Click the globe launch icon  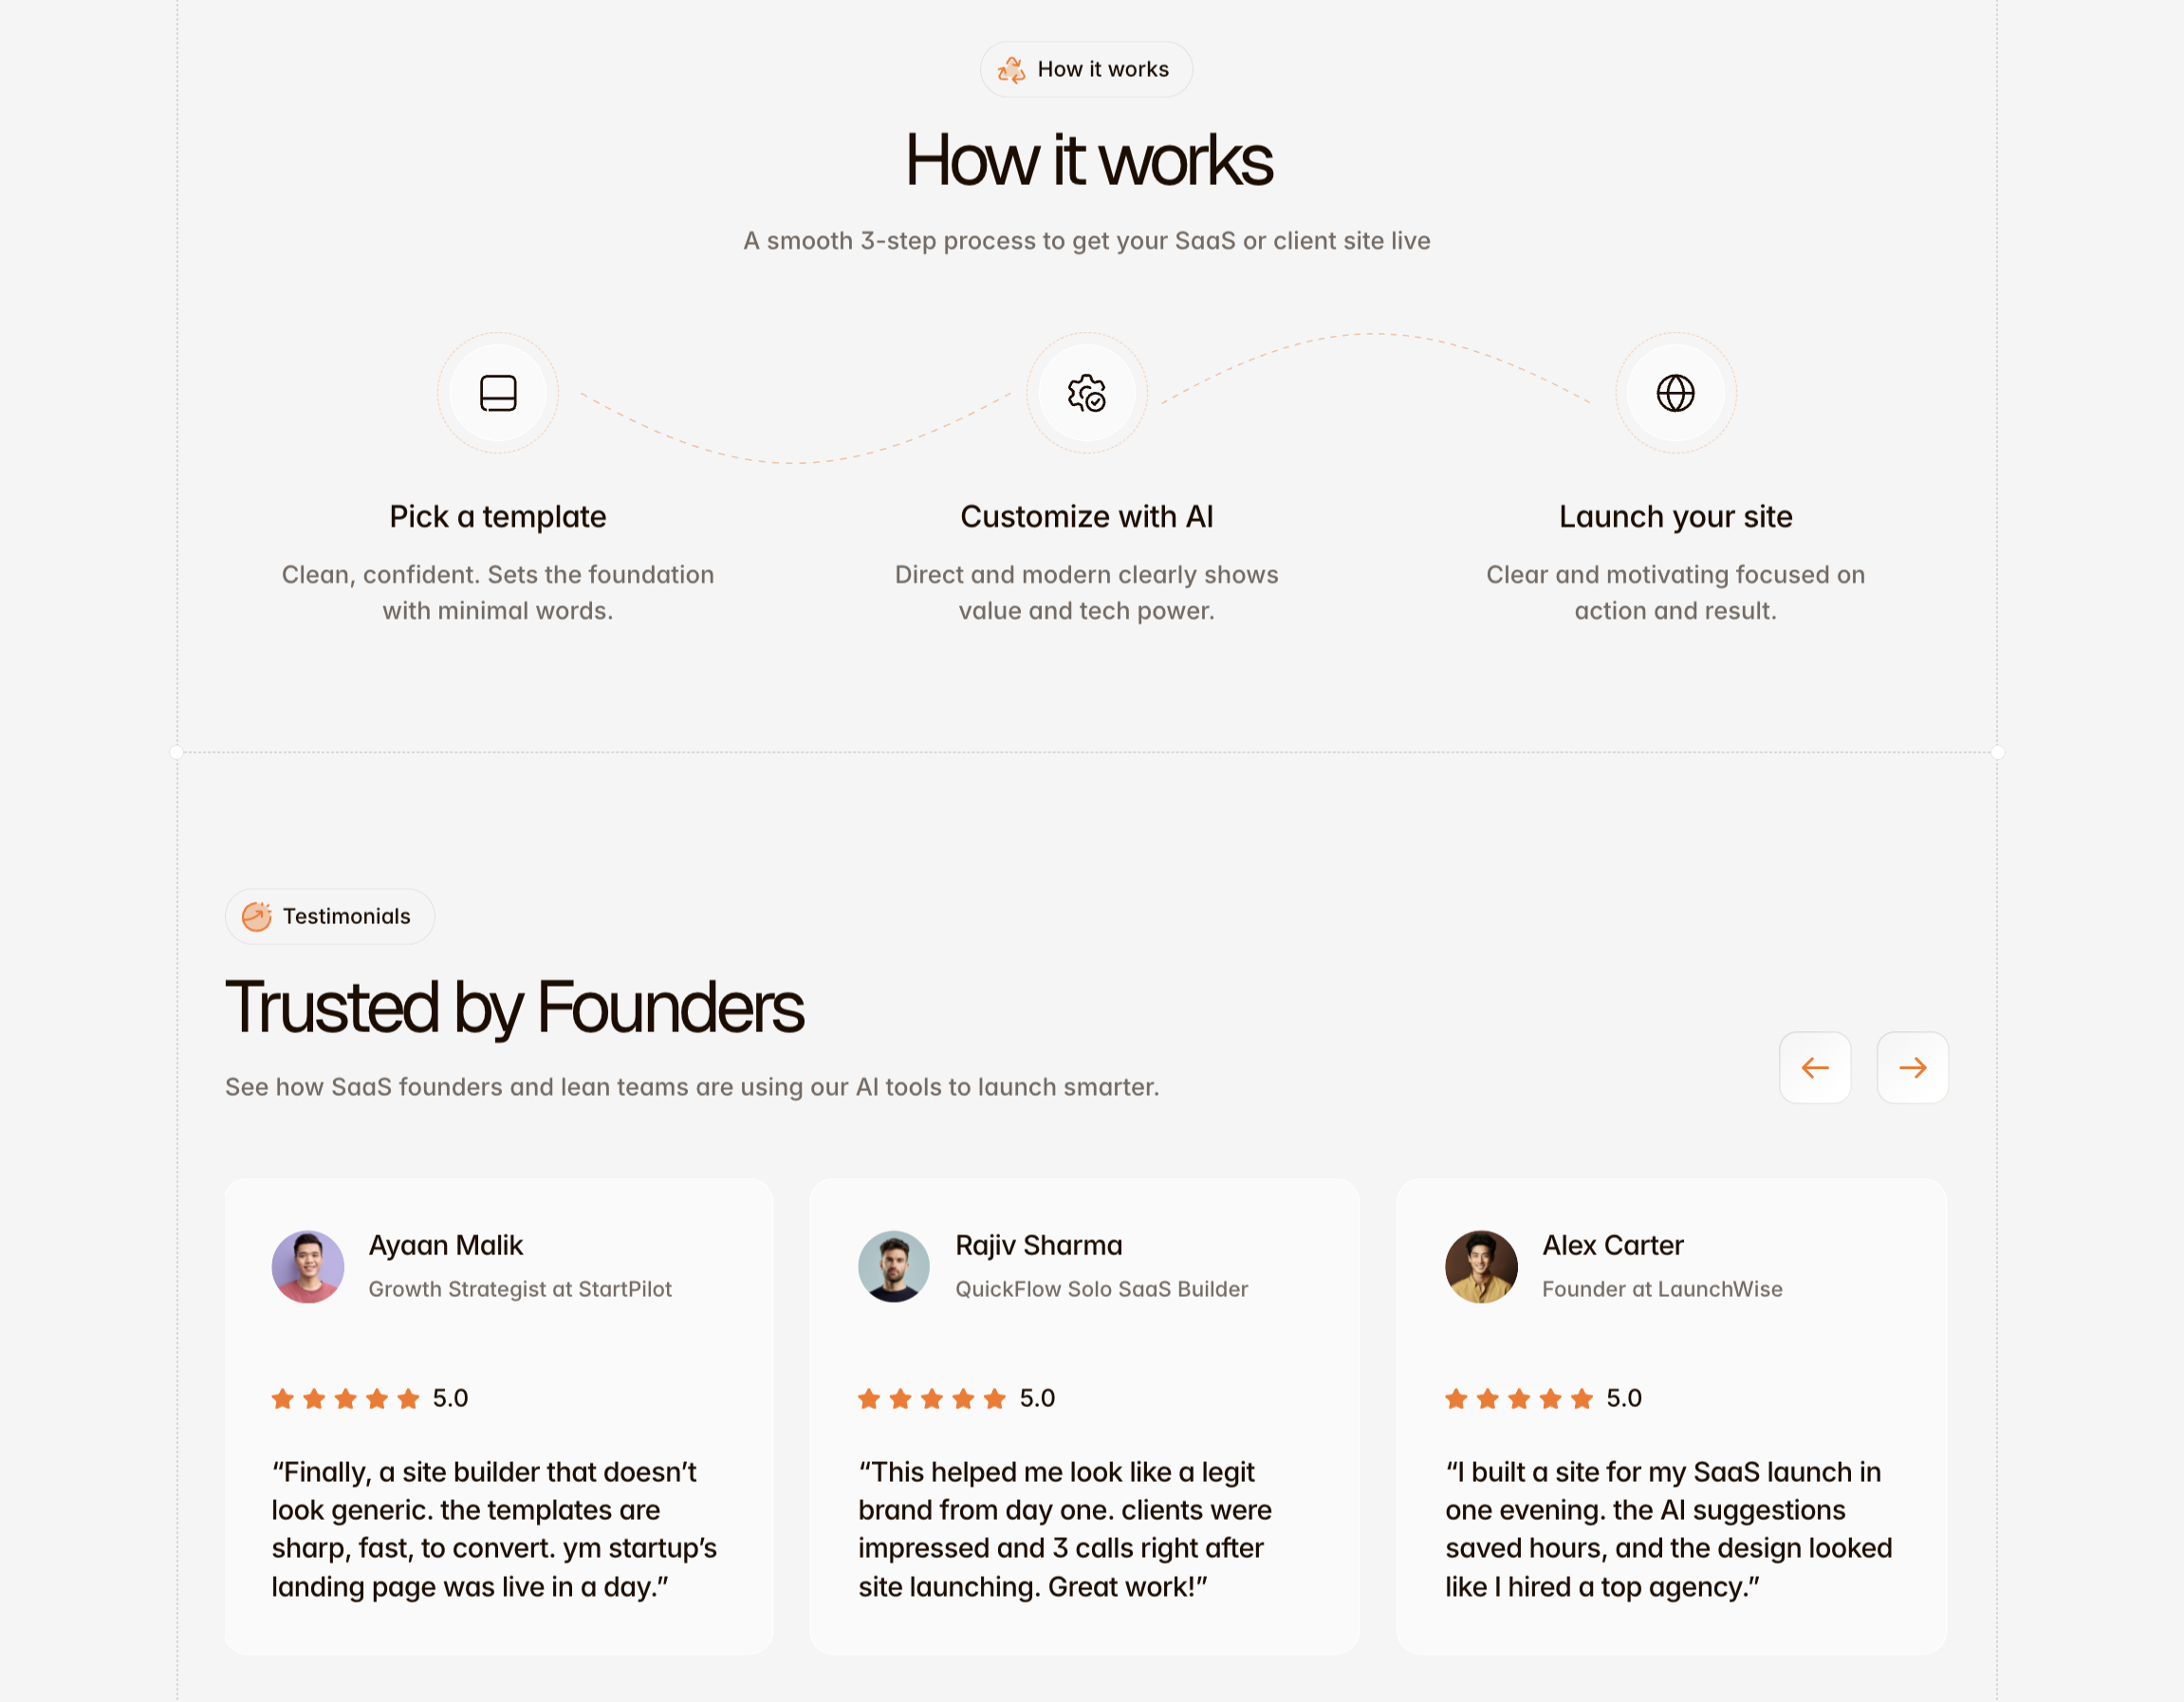click(1675, 393)
